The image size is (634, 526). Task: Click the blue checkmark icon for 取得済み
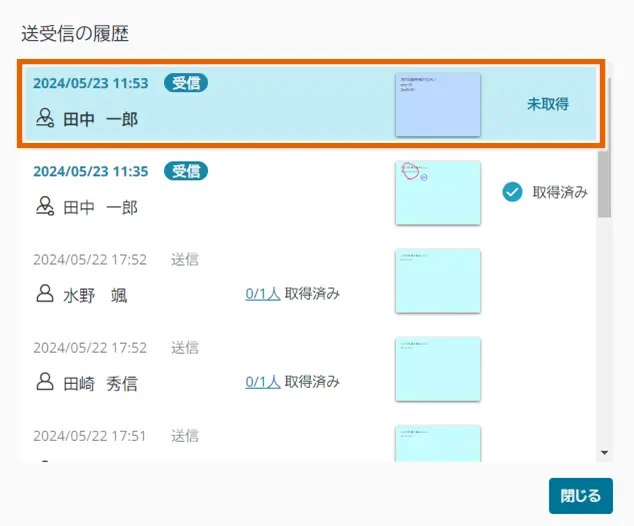click(x=512, y=192)
